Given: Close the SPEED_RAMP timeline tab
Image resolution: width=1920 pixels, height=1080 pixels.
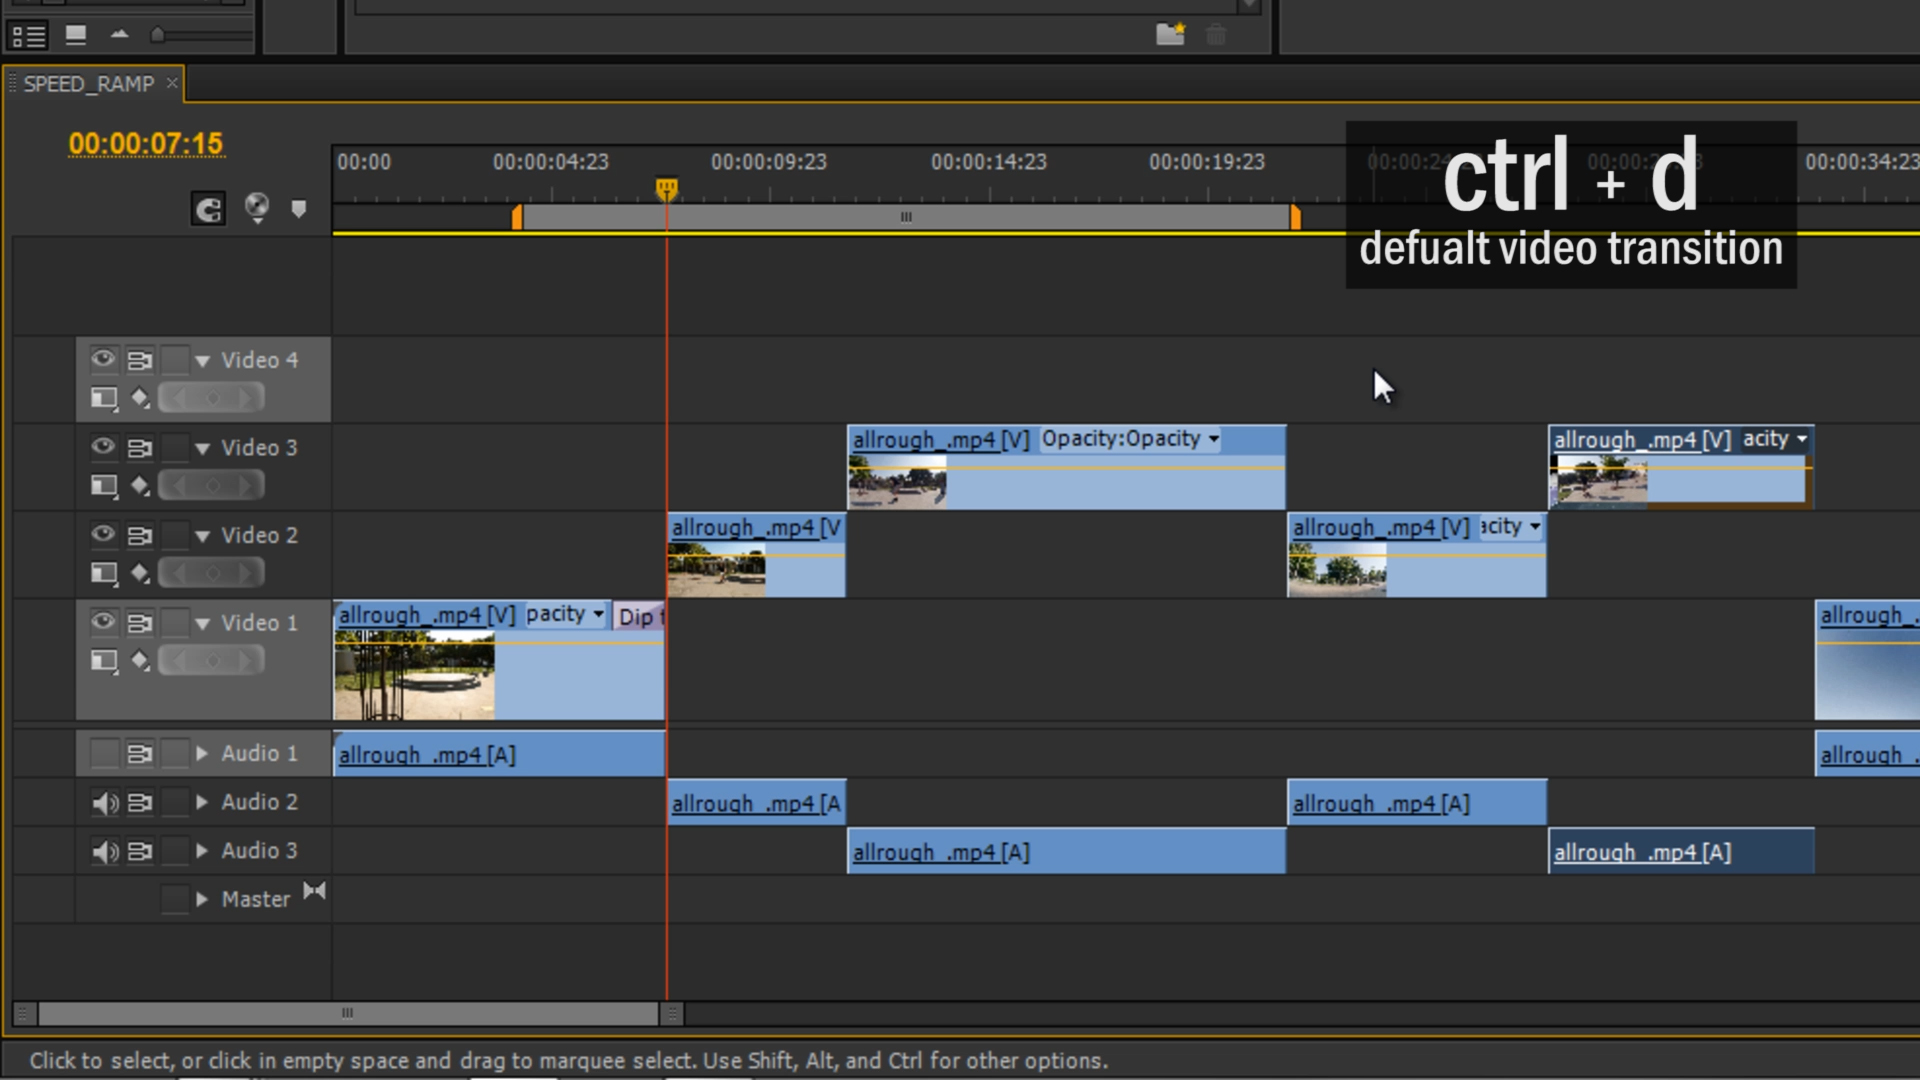Looking at the screenshot, I should pyautogui.click(x=171, y=83).
